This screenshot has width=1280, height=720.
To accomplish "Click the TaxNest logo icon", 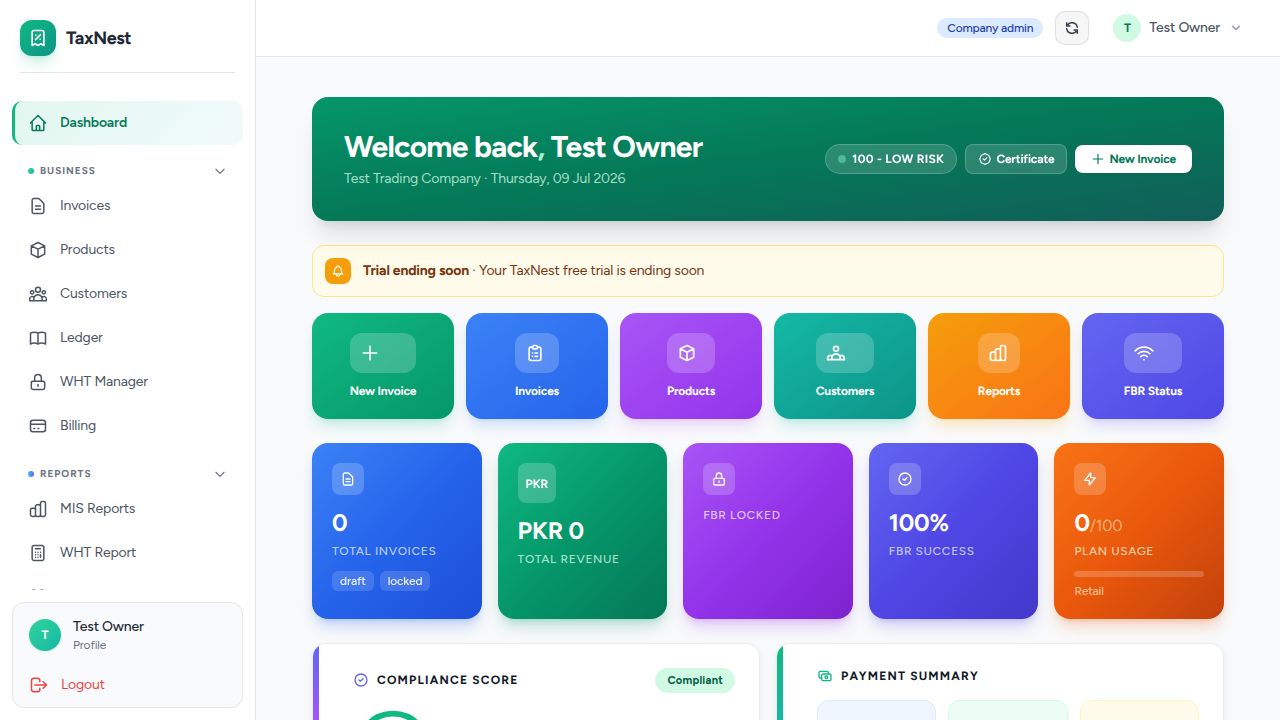I will (38, 38).
